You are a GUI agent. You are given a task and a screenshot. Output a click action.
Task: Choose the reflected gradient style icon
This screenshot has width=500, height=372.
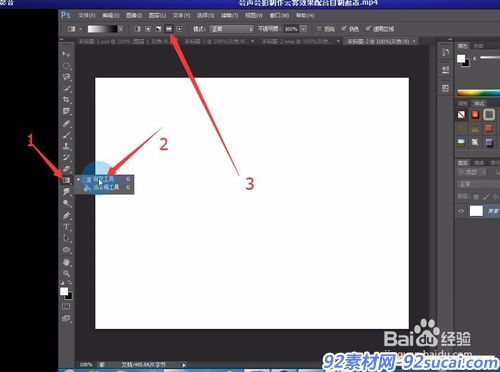pos(169,29)
